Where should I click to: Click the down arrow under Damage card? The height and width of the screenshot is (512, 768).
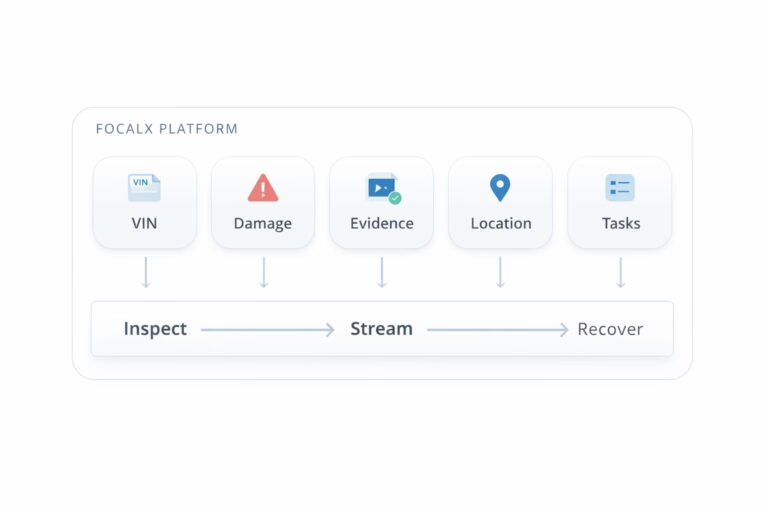(x=264, y=272)
